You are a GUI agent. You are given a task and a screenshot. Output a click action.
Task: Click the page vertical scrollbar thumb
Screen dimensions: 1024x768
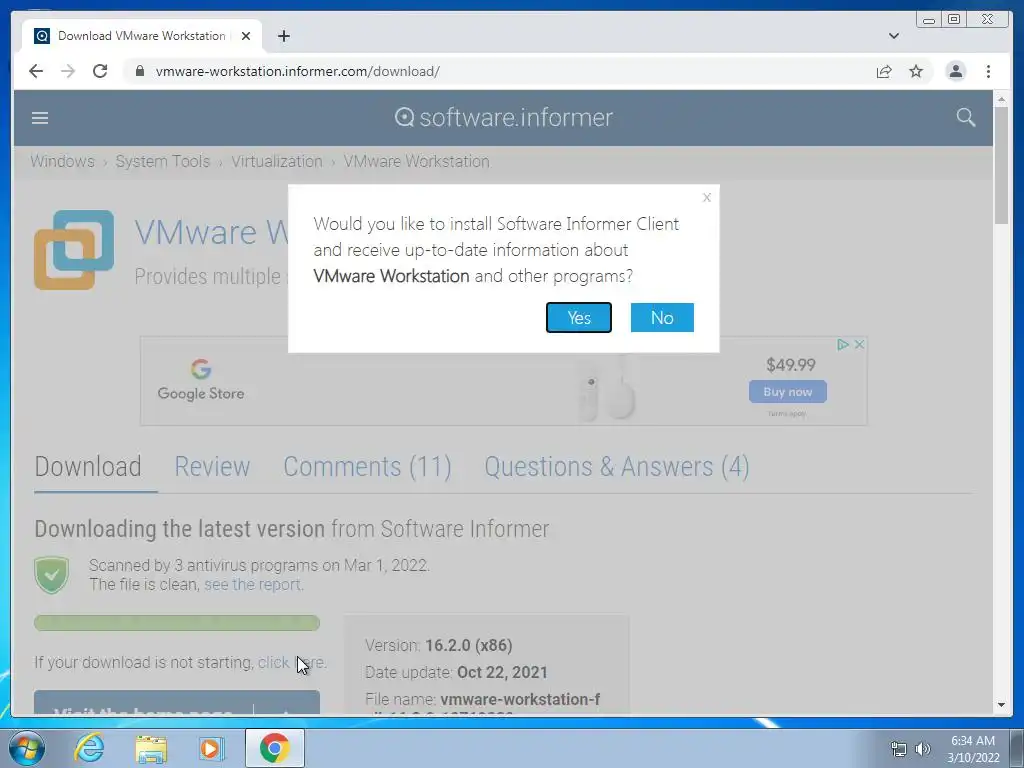point(1000,165)
